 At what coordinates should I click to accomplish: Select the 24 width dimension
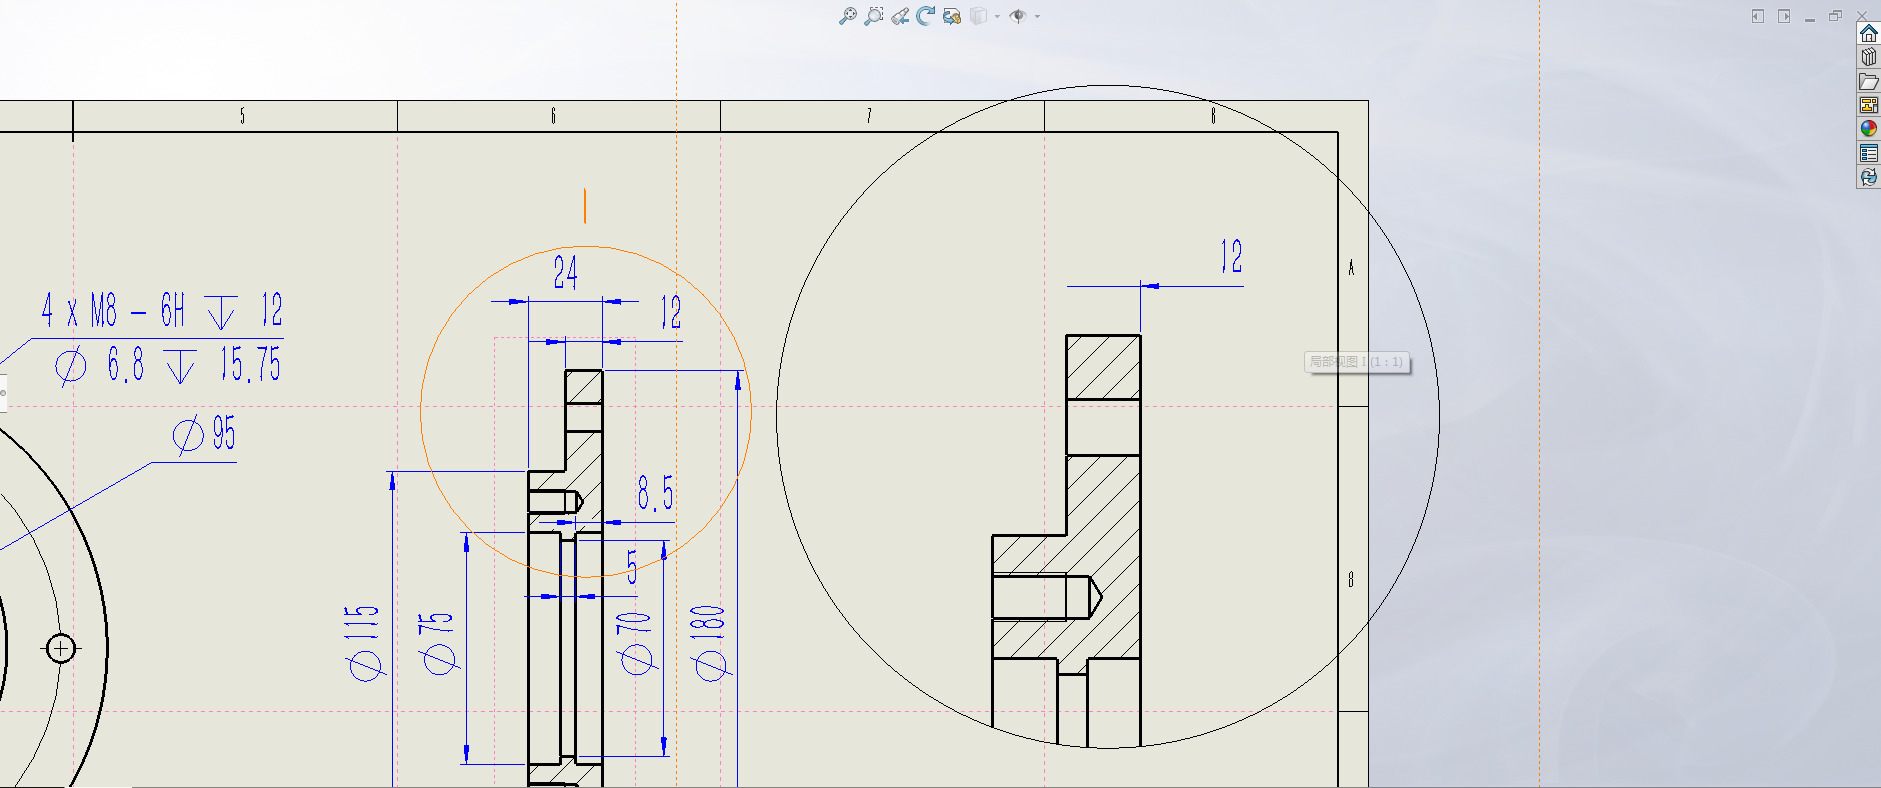(x=566, y=272)
